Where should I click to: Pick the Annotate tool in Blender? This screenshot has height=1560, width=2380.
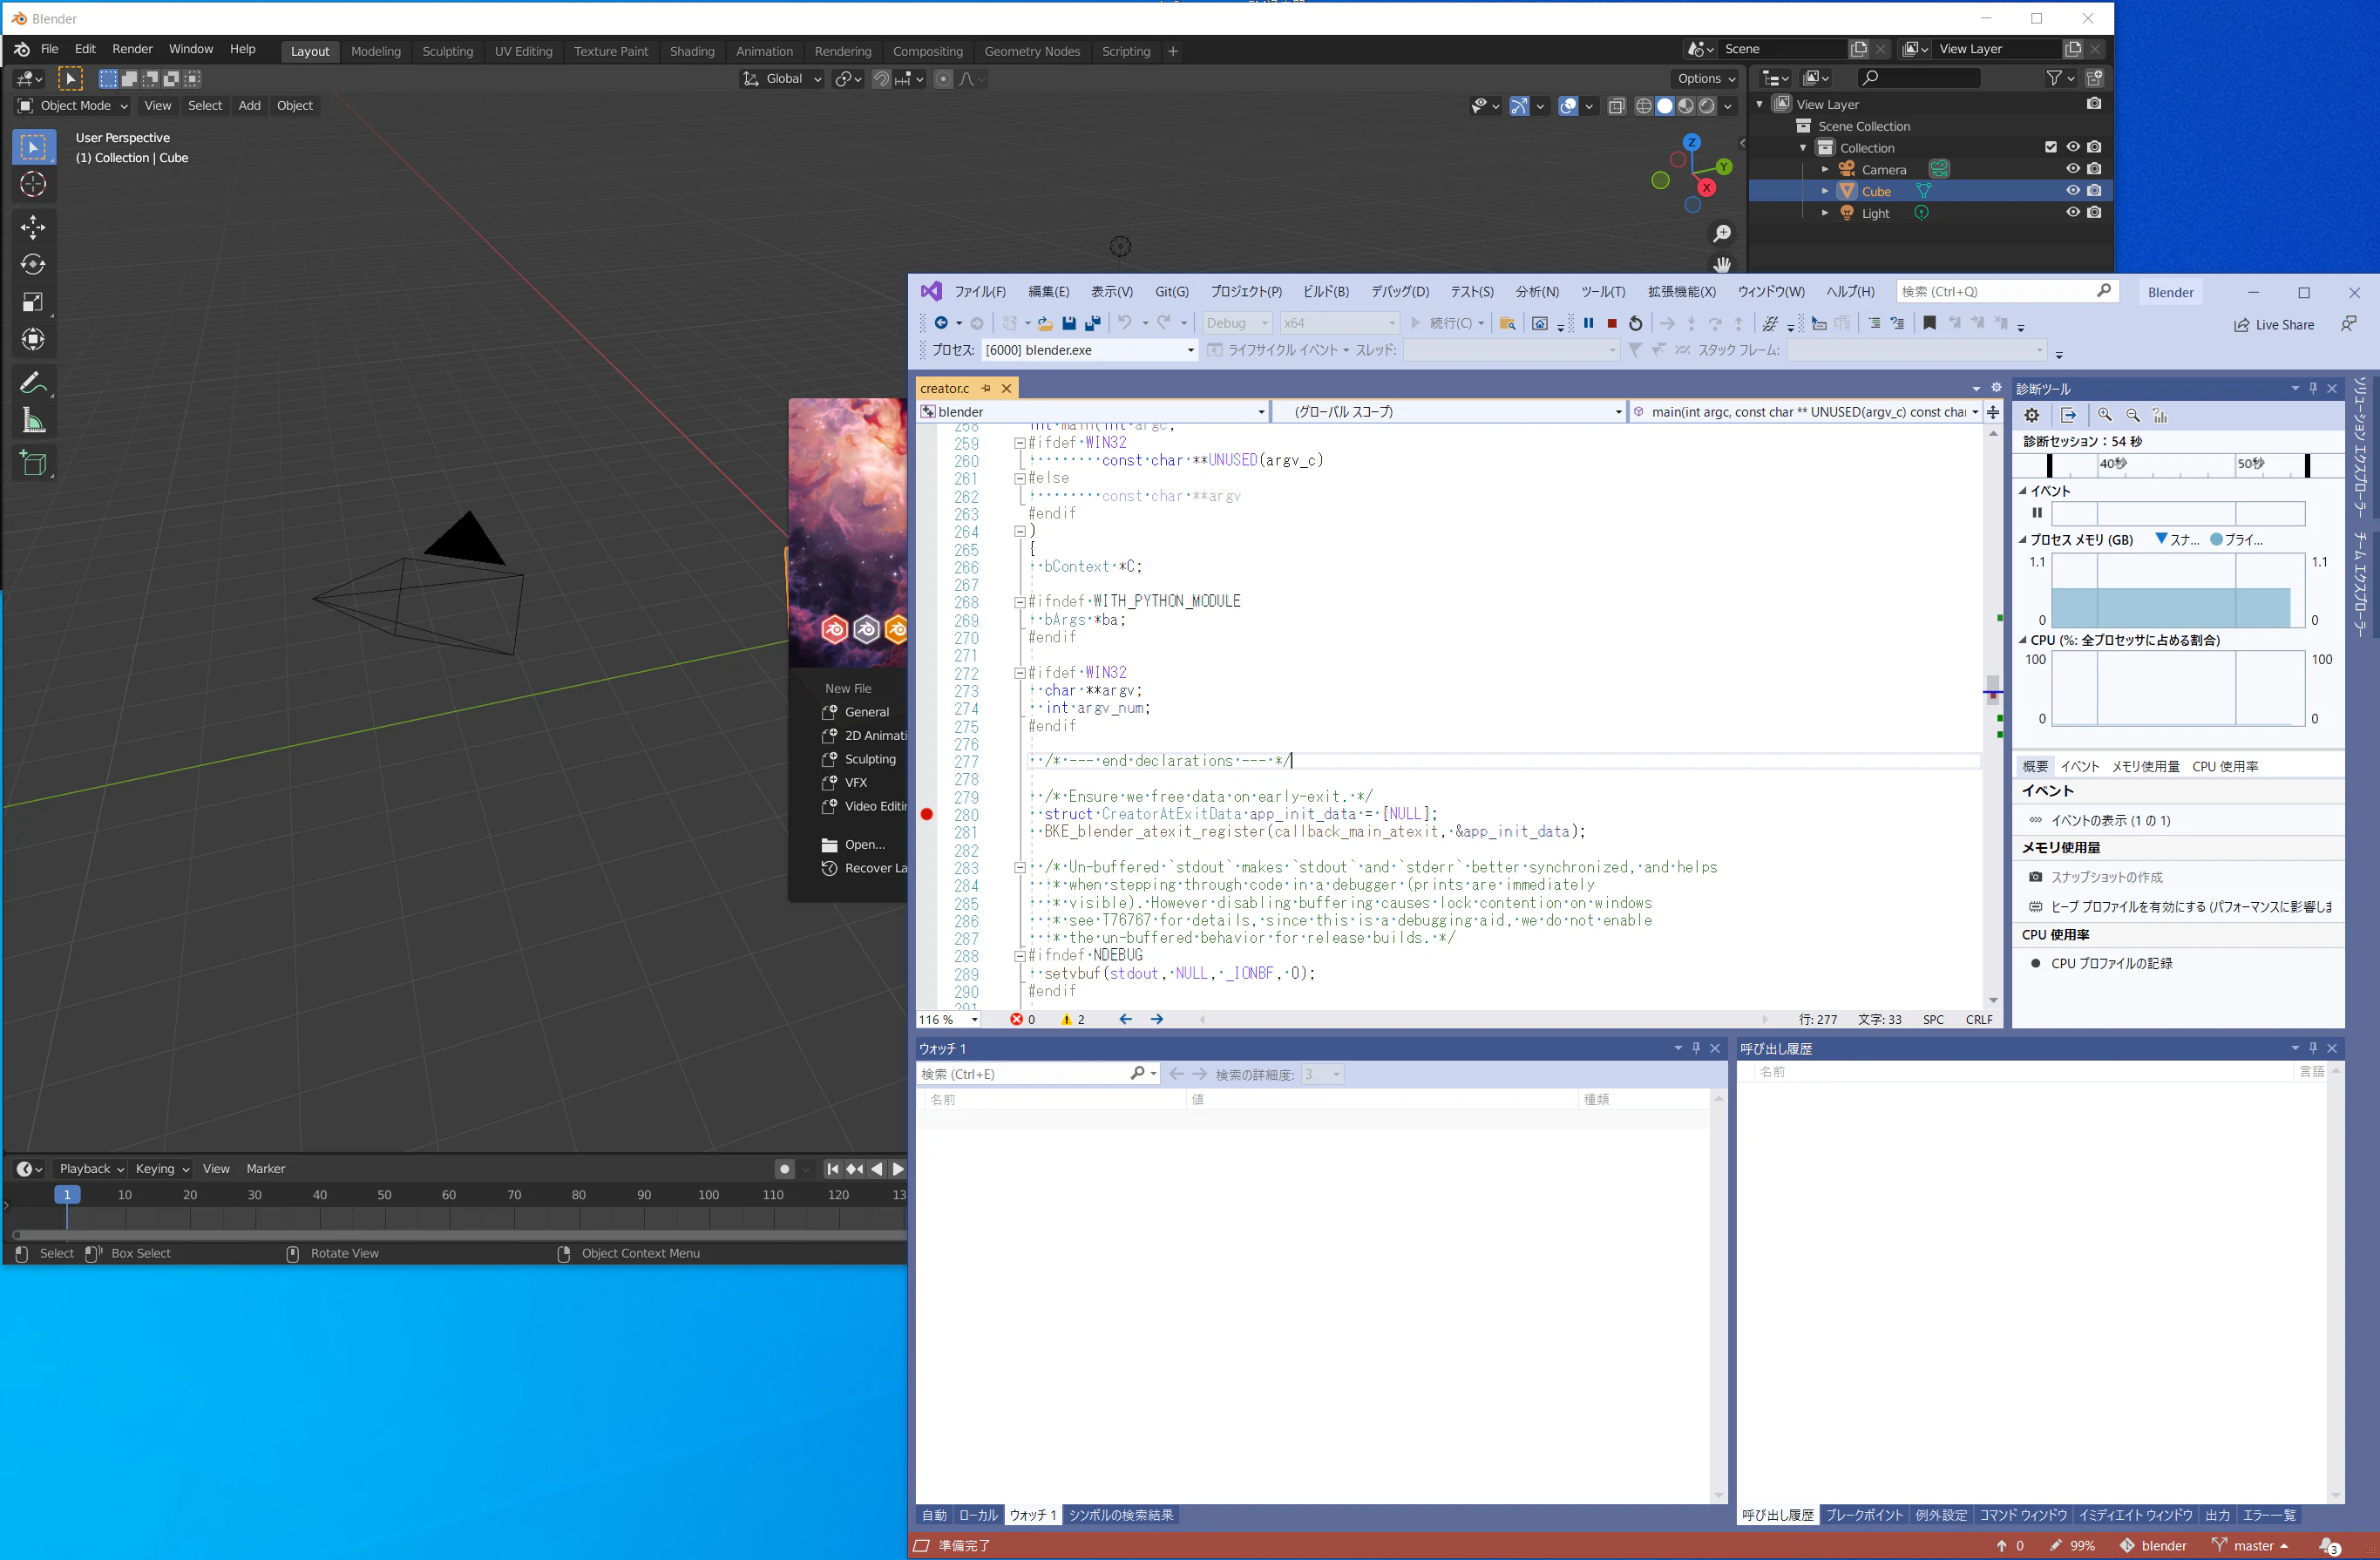click(33, 383)
